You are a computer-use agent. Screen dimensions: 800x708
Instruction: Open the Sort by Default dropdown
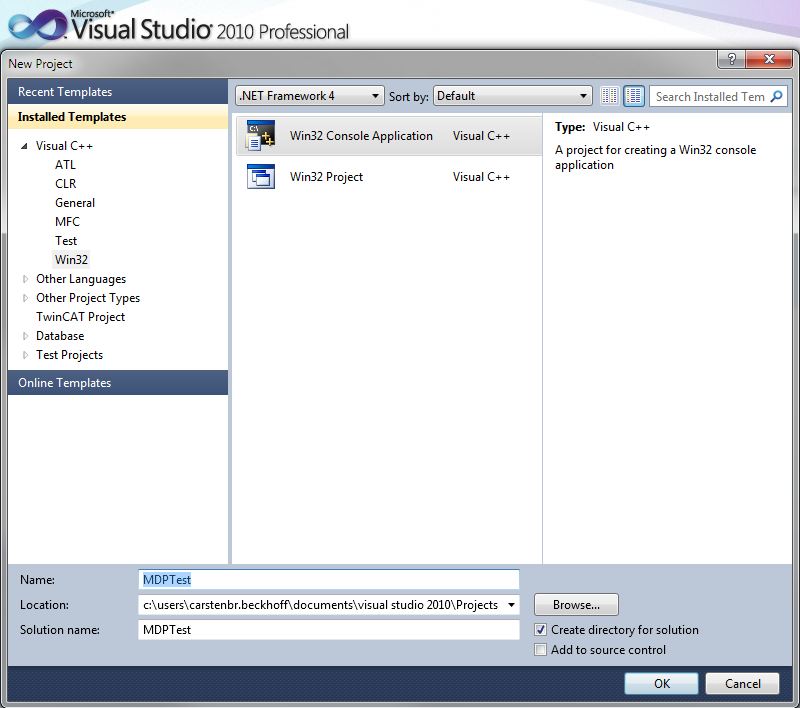512,96
